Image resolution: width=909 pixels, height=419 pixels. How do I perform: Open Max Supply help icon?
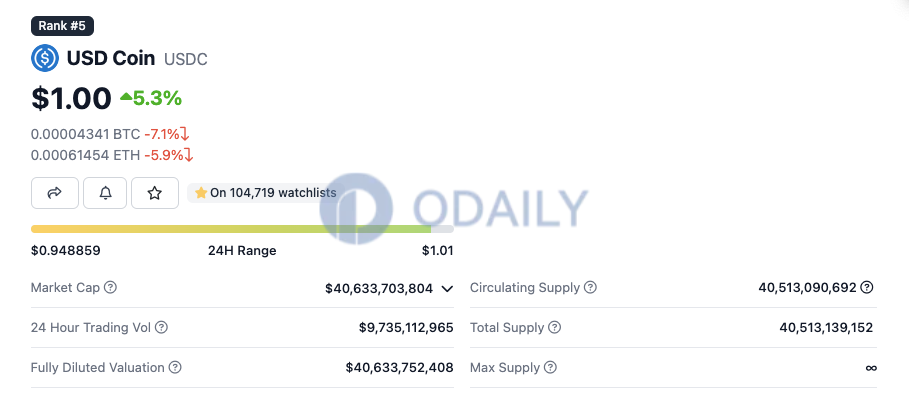pyautogui.click(x=551, y=367)
